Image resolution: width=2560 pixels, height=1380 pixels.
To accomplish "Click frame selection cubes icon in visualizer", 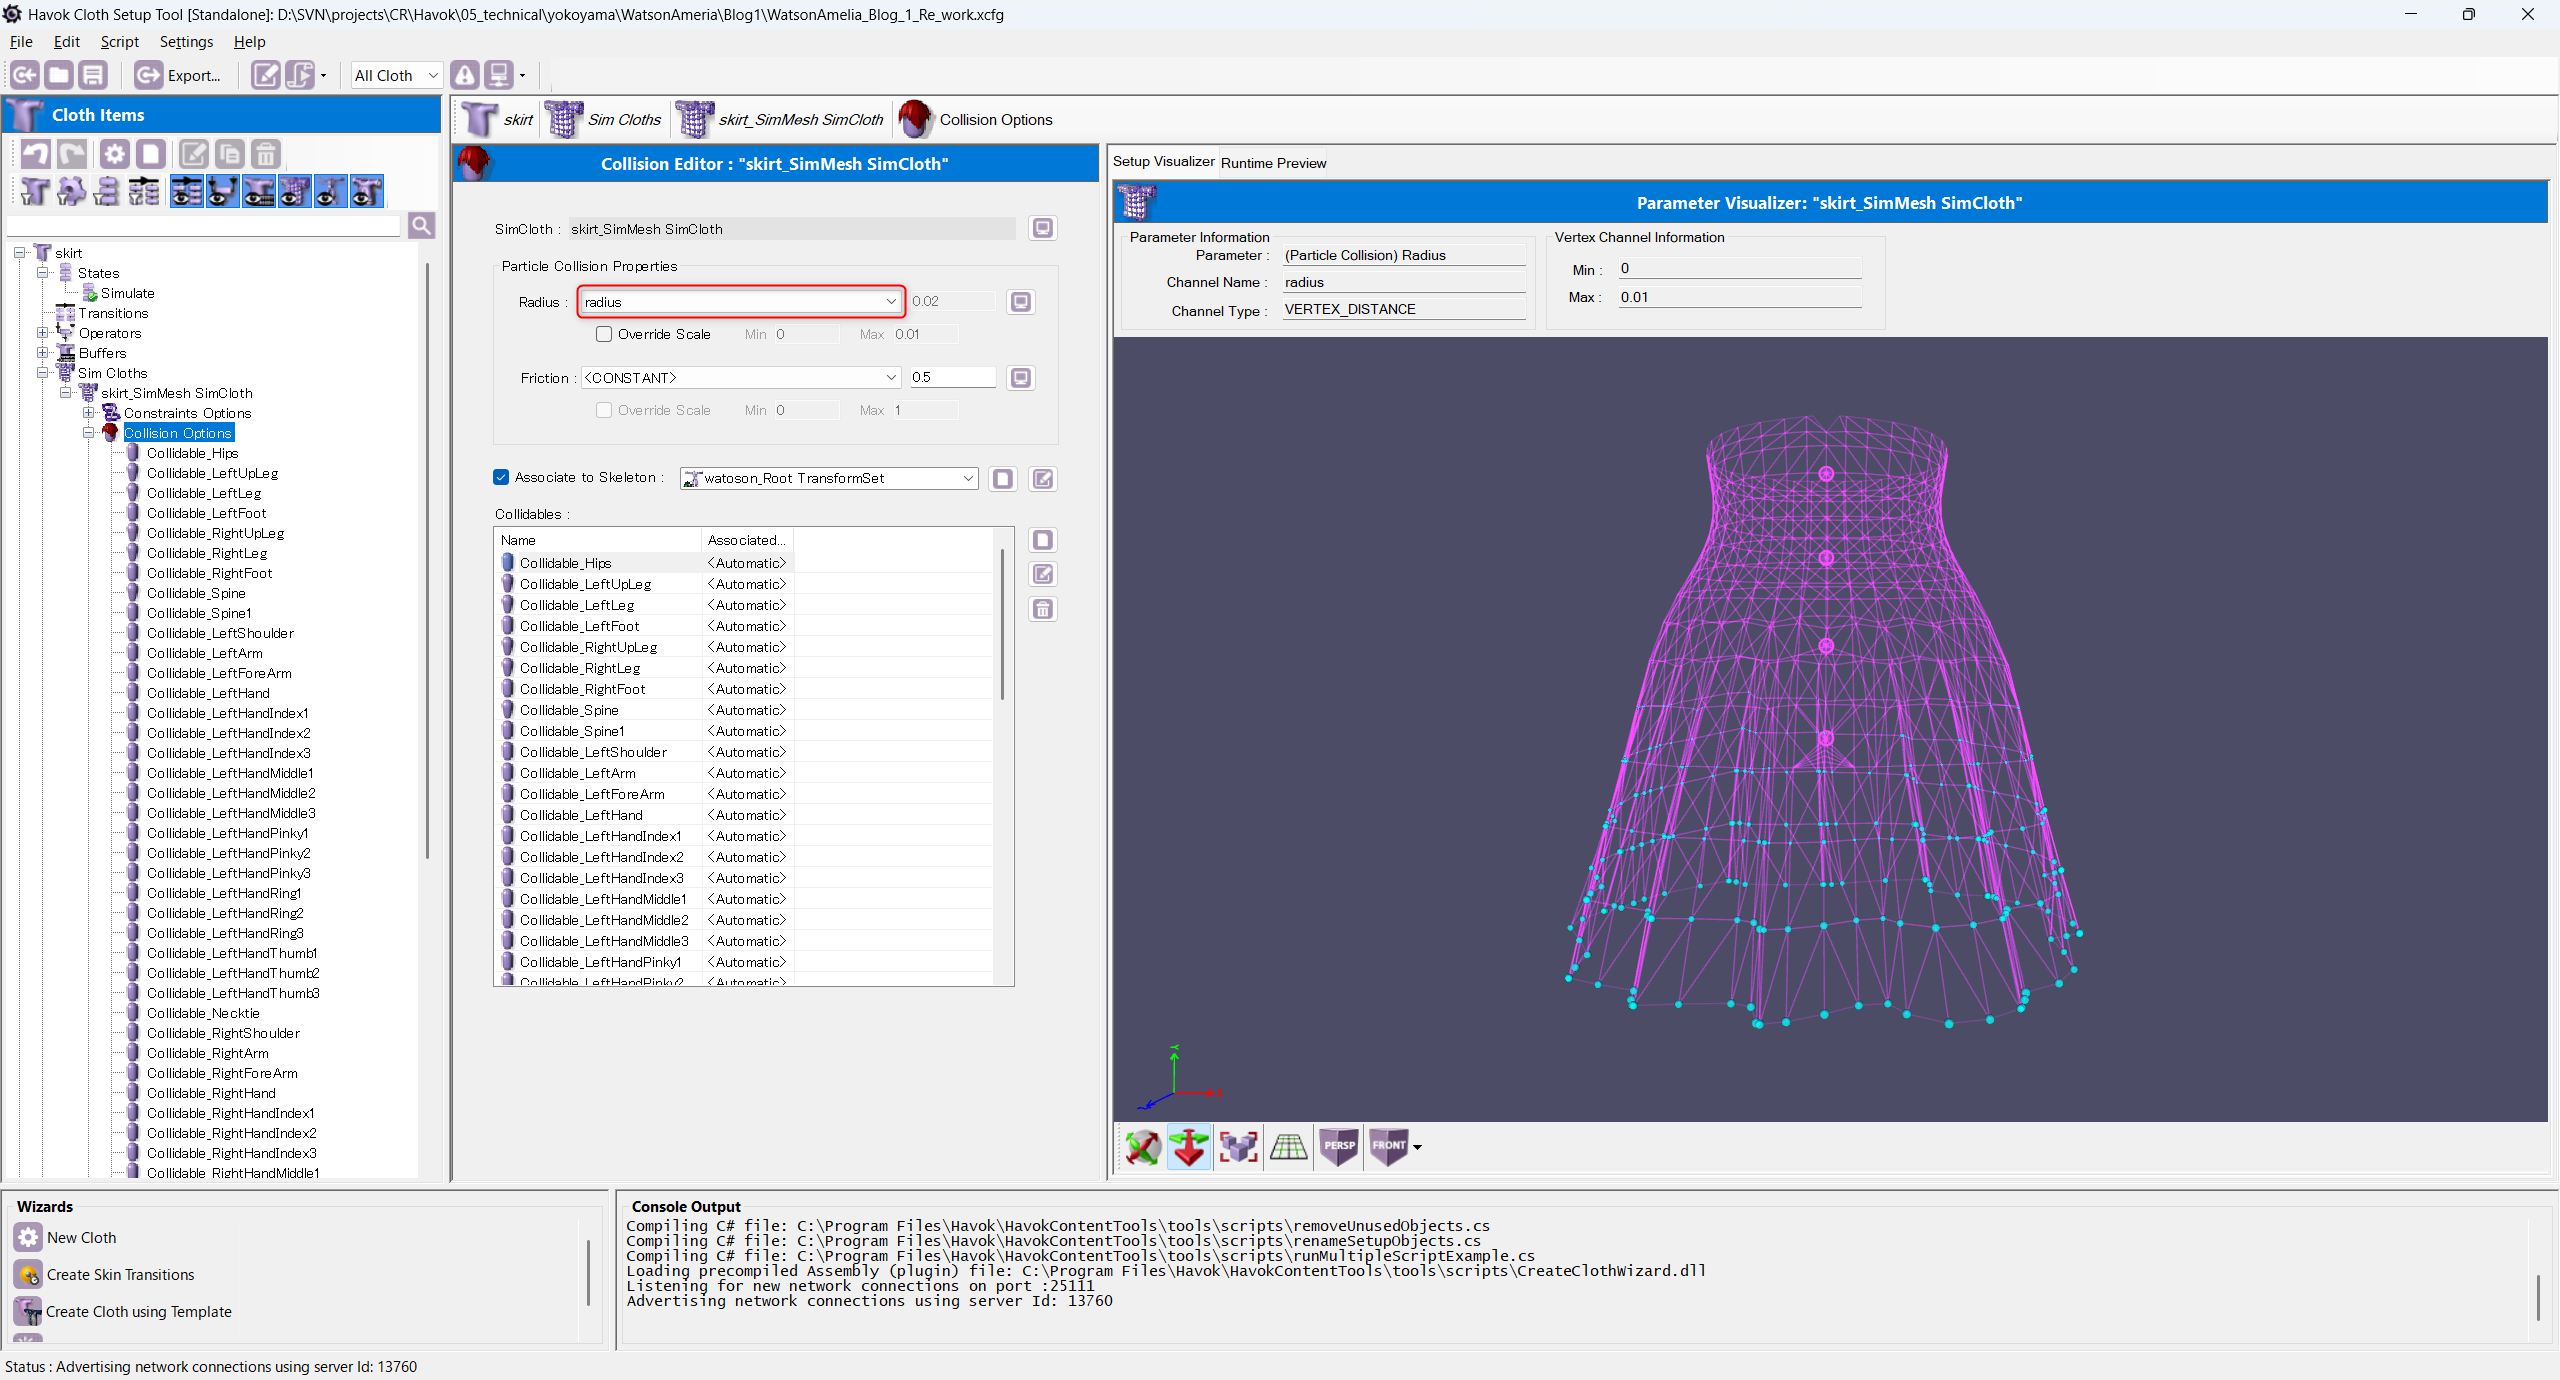I will point(1239,1146).
